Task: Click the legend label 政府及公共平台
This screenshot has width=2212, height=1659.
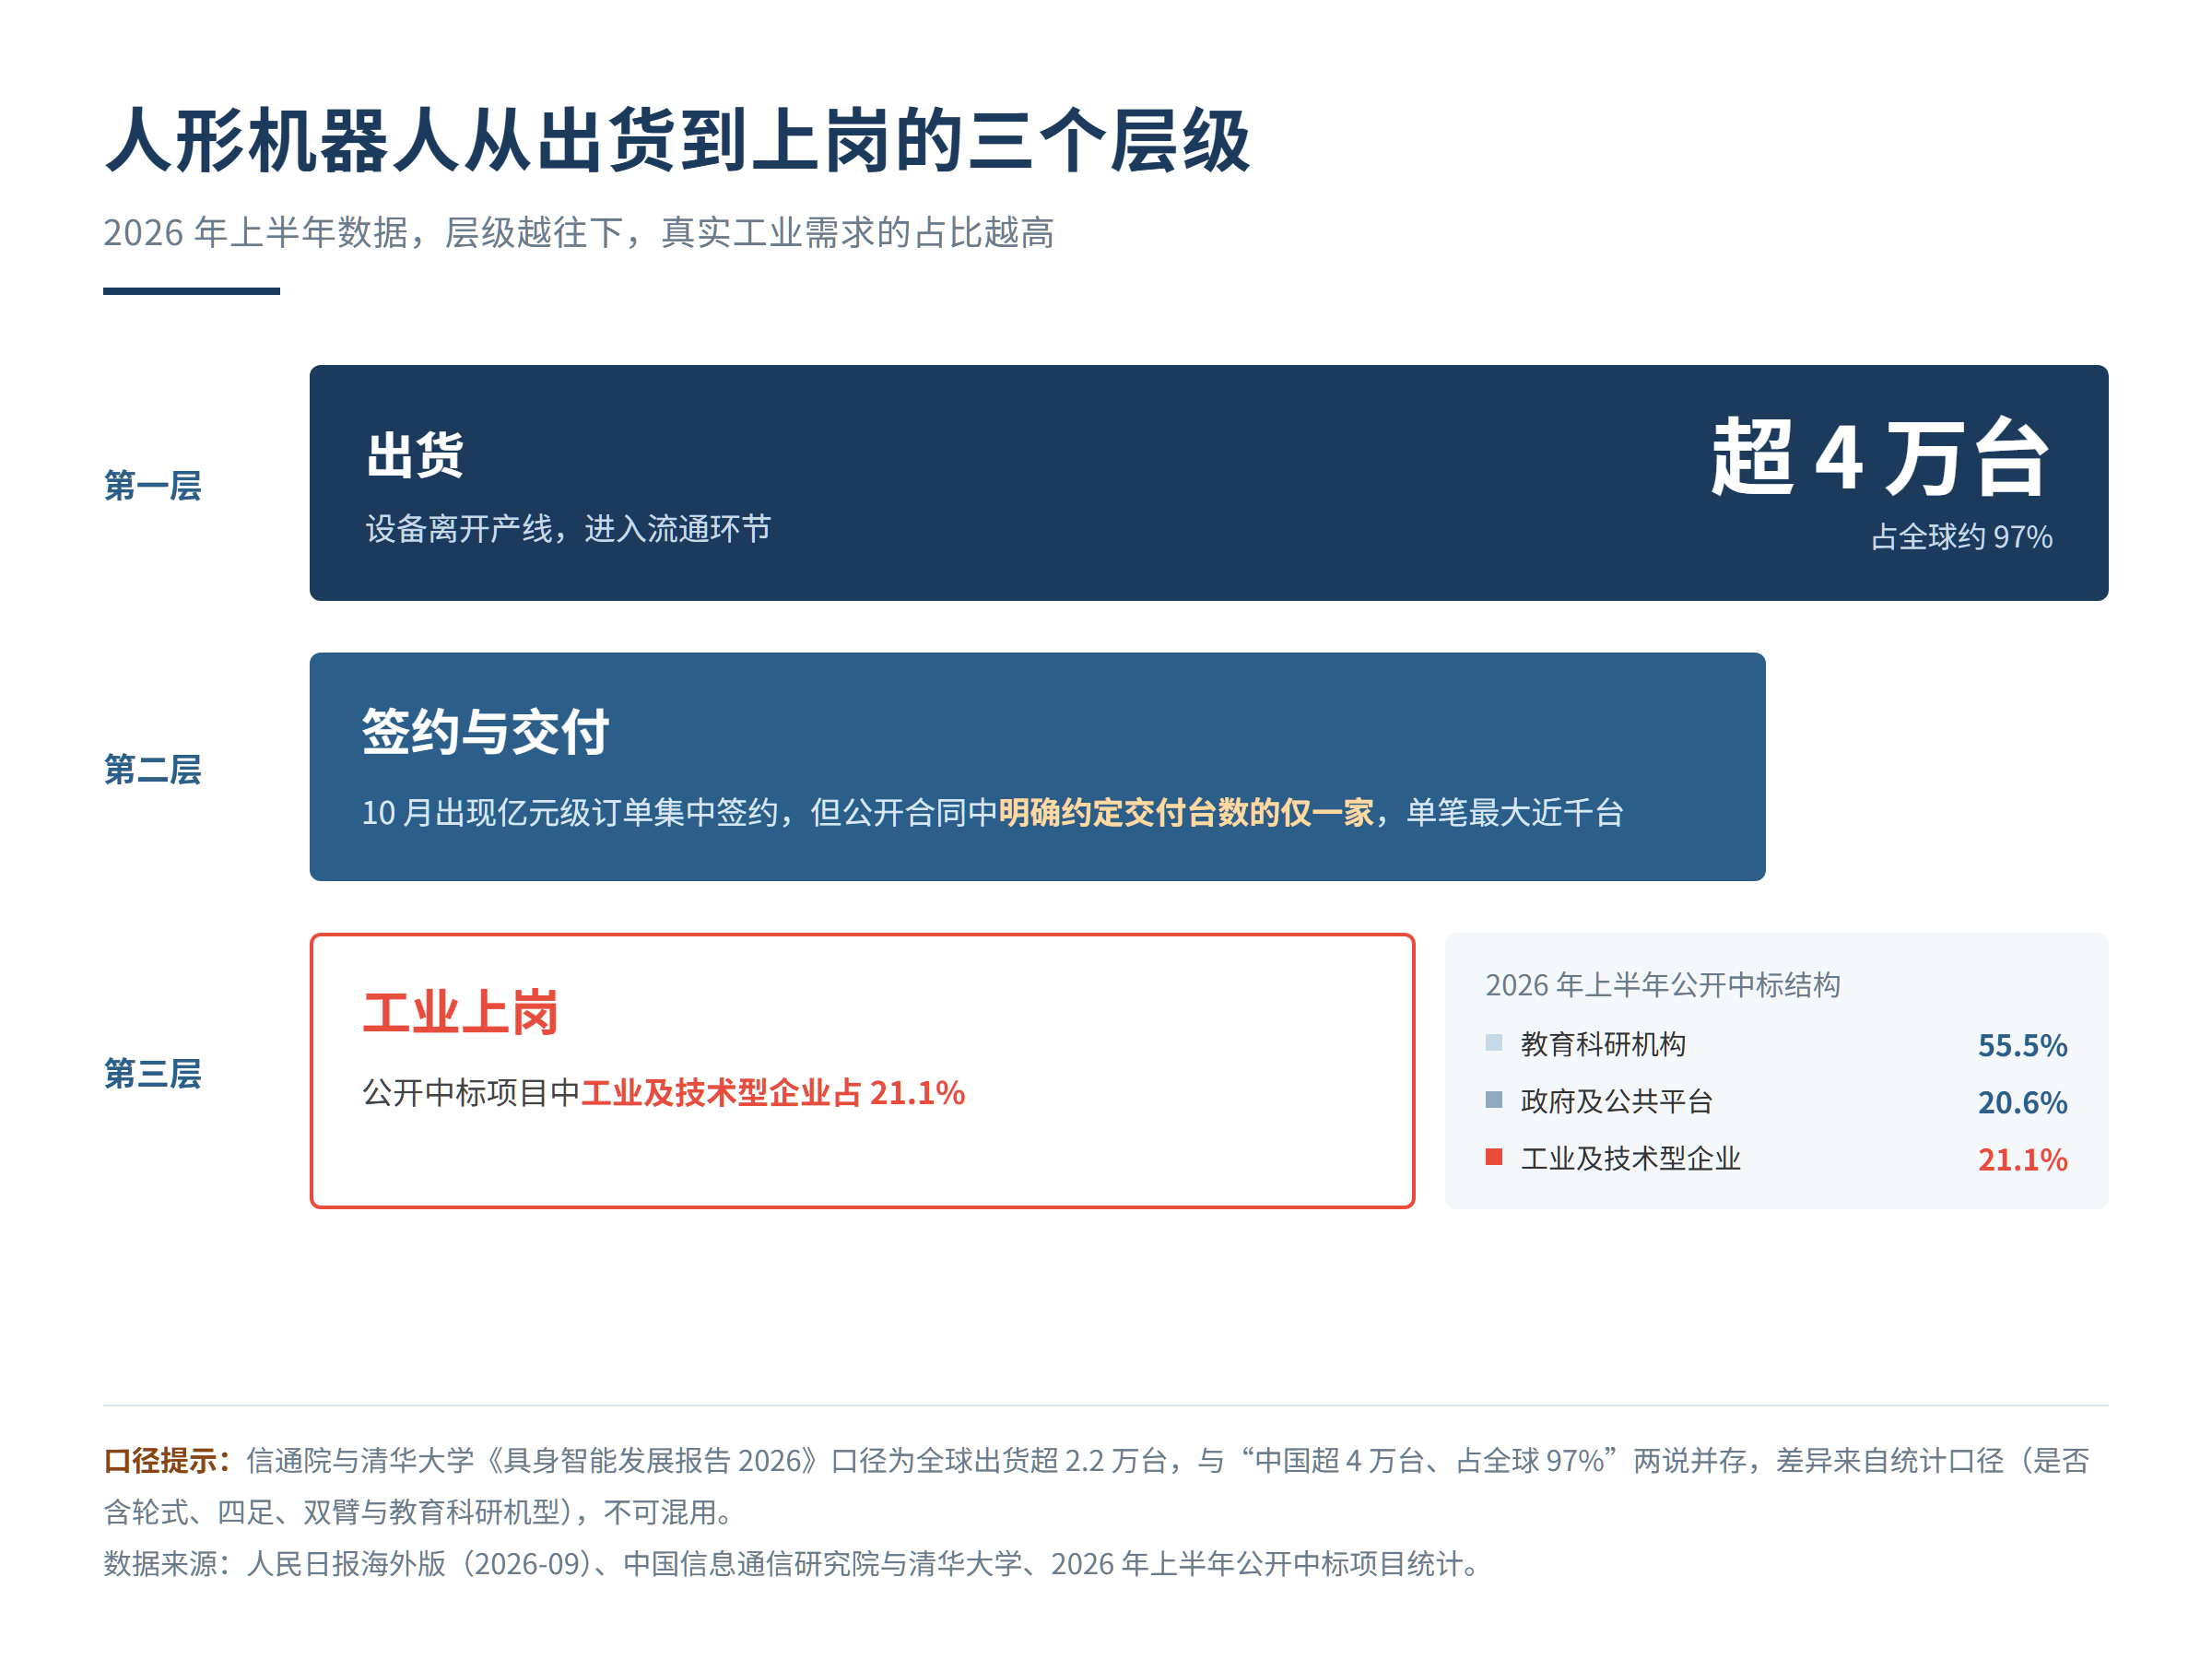Action: tap(1617, 1101)
